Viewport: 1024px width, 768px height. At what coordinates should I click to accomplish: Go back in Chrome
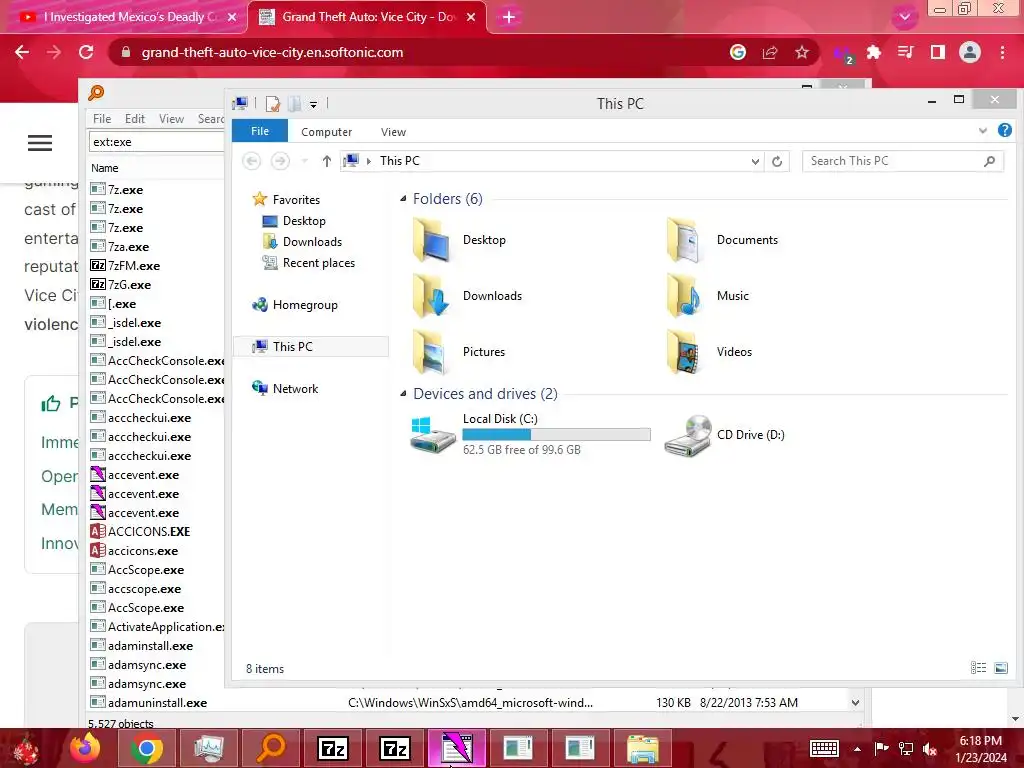[22, 52]
